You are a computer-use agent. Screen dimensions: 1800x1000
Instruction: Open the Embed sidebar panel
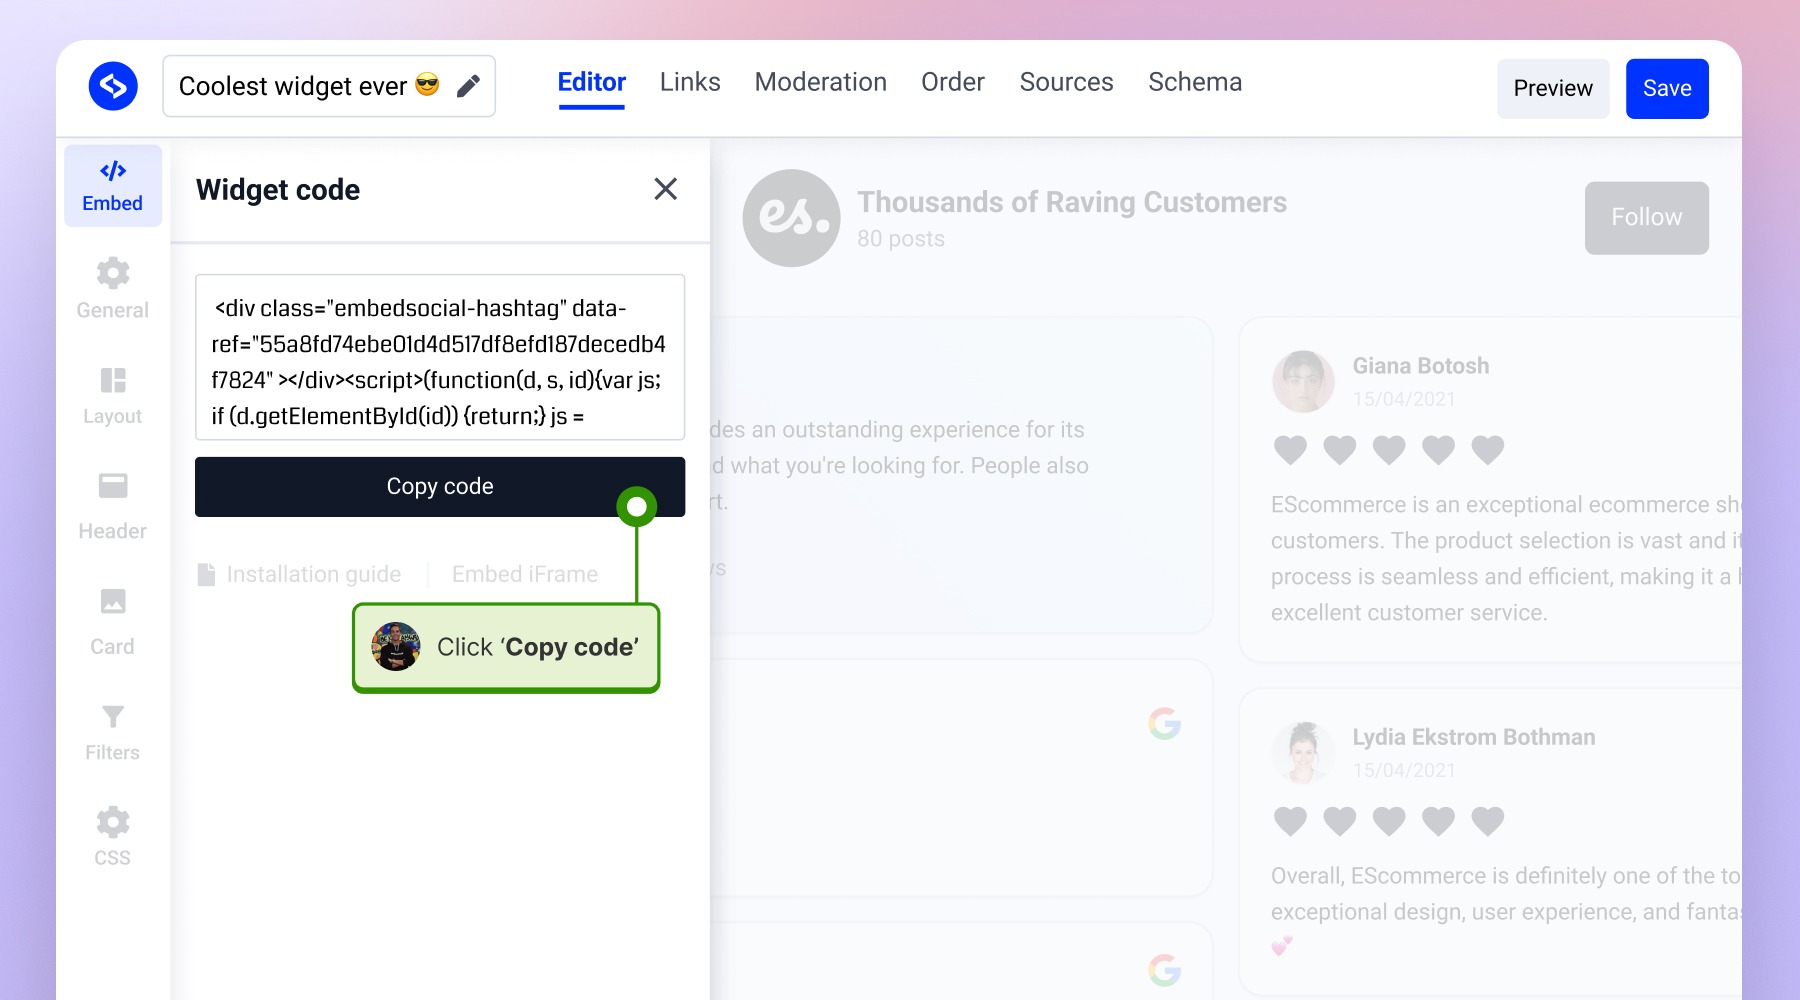(113, 186)
